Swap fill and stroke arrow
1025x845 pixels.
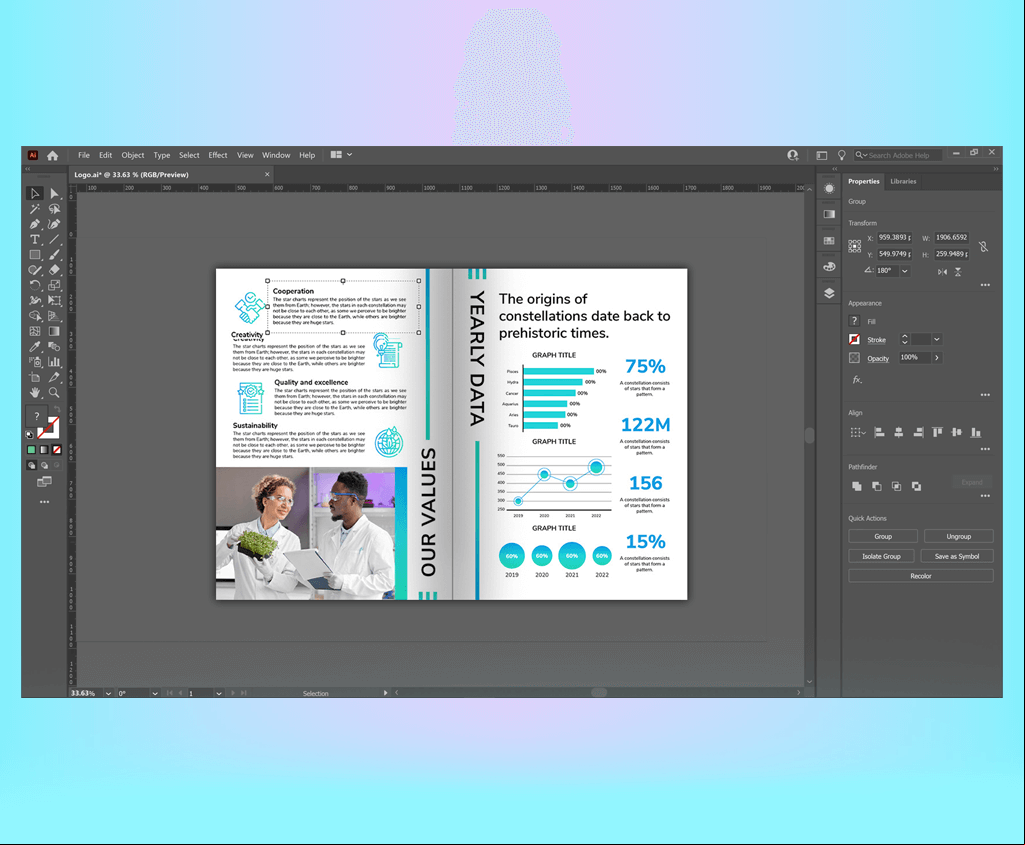tap(57, 410)
